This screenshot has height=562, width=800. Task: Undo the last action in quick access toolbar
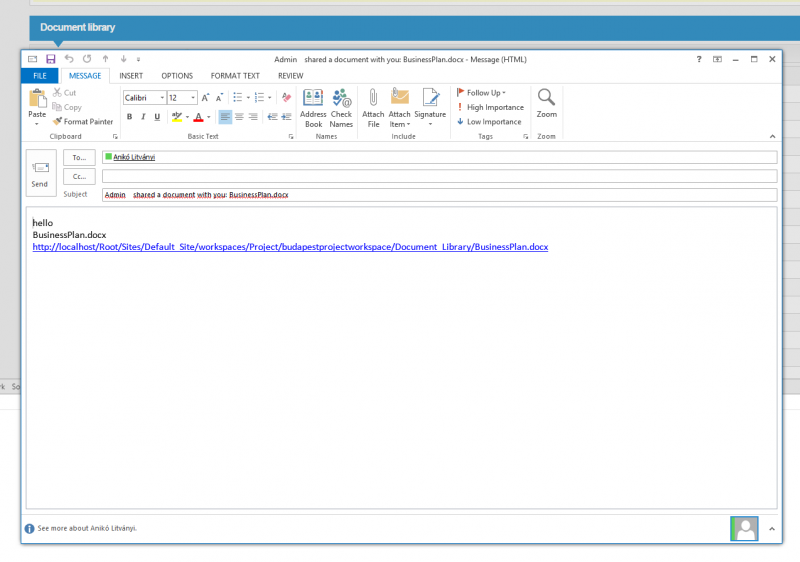[x=69, y=59]
